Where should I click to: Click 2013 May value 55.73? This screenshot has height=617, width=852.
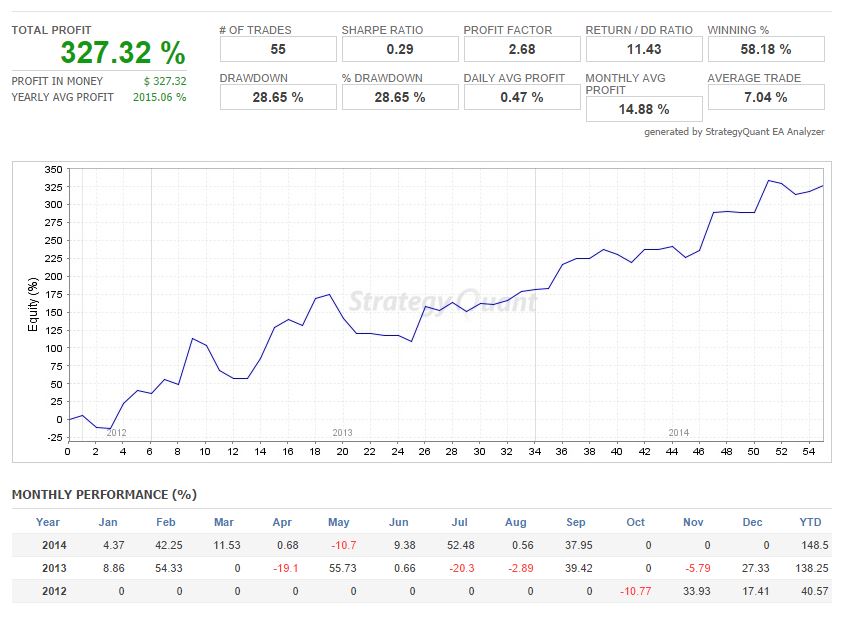[343, 569]
